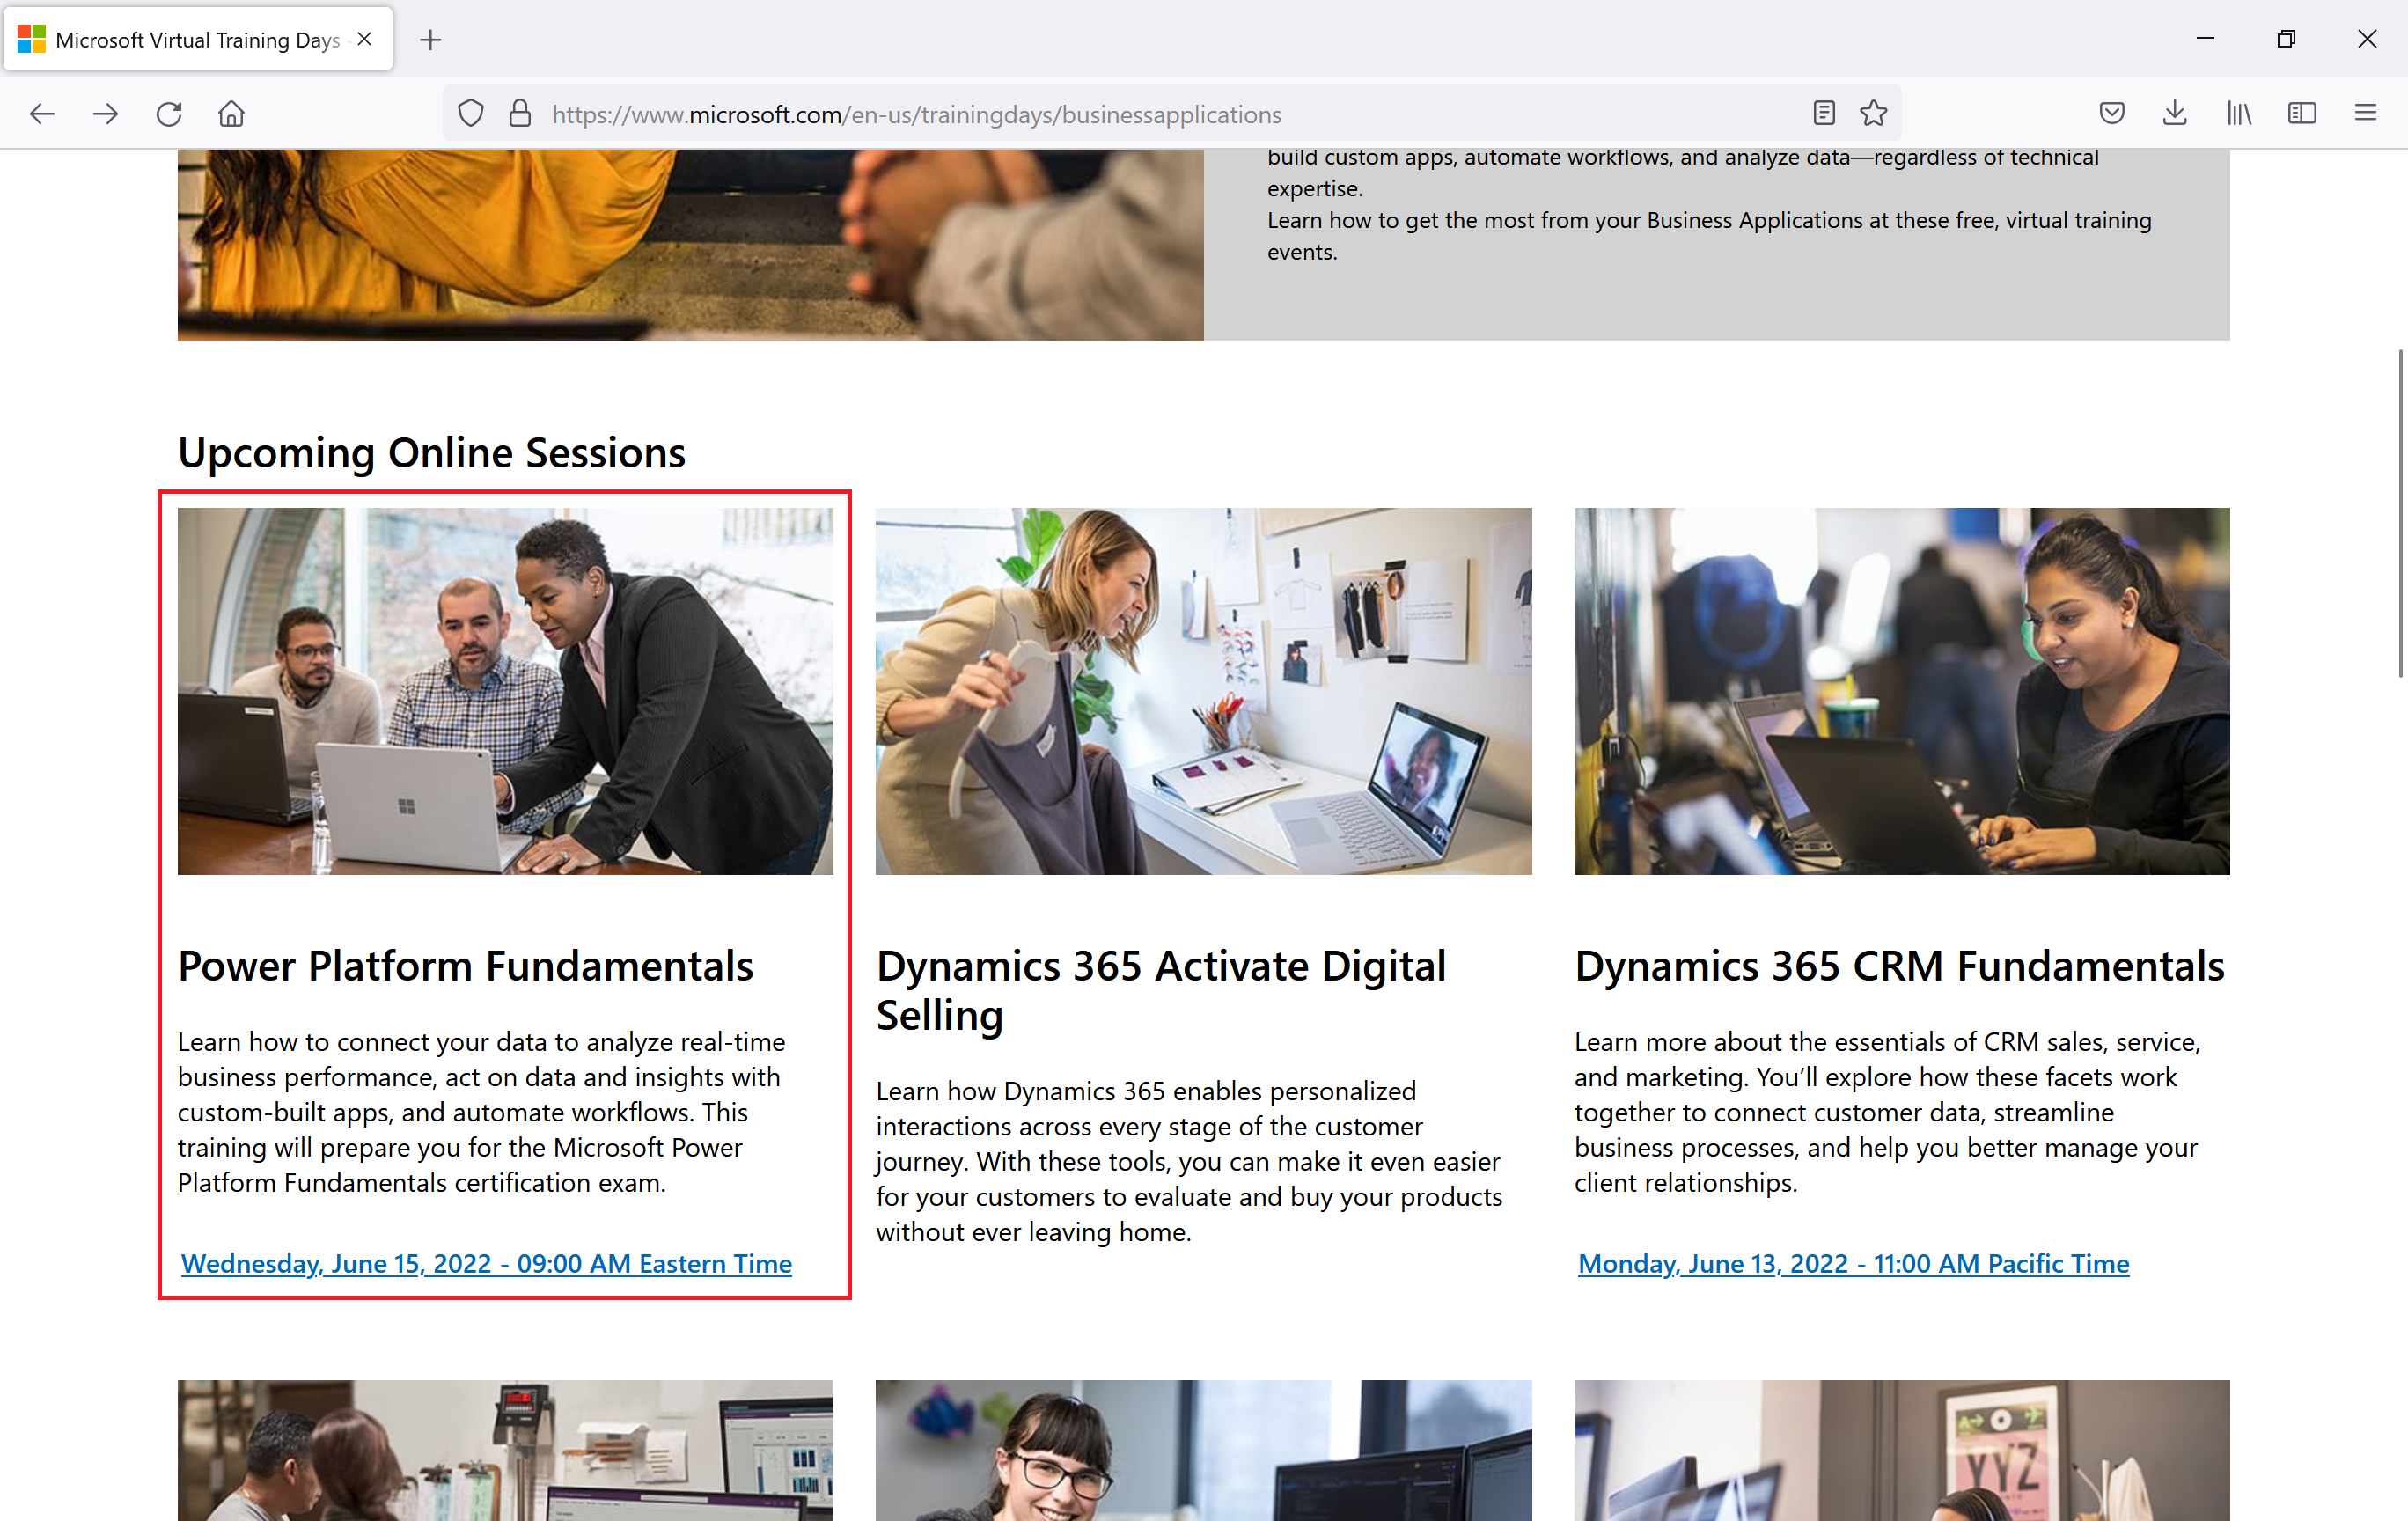Go forward one page

click(105, 114)
